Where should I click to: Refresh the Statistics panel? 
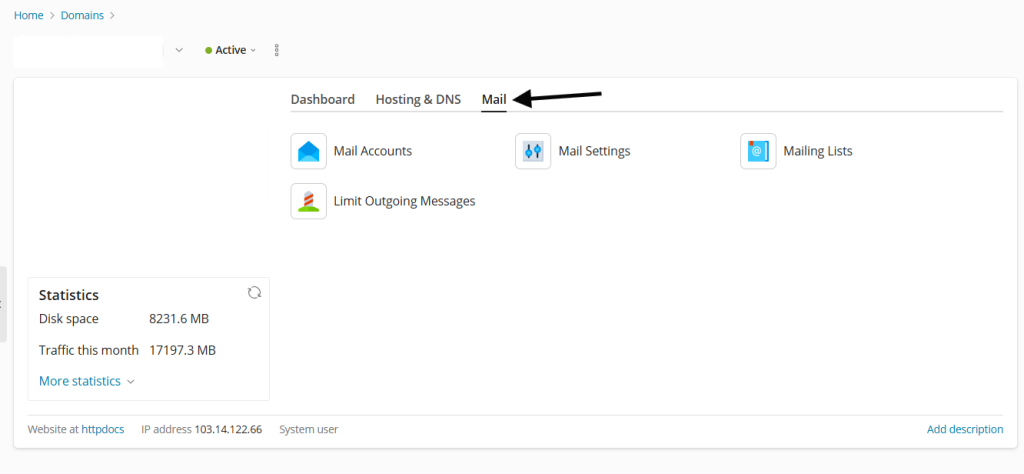pos(254,292)
